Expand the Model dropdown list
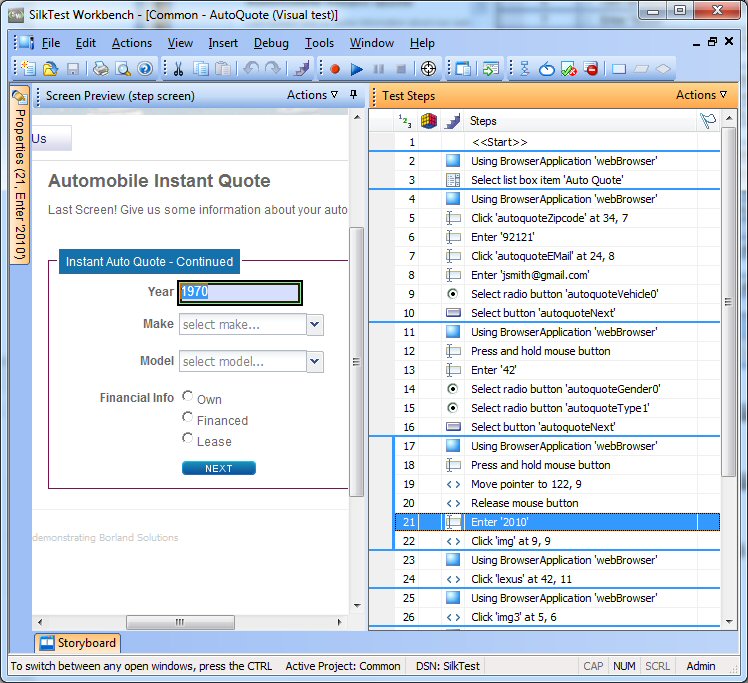Viewport: 748px width, 683px height. tap(315, 362)
